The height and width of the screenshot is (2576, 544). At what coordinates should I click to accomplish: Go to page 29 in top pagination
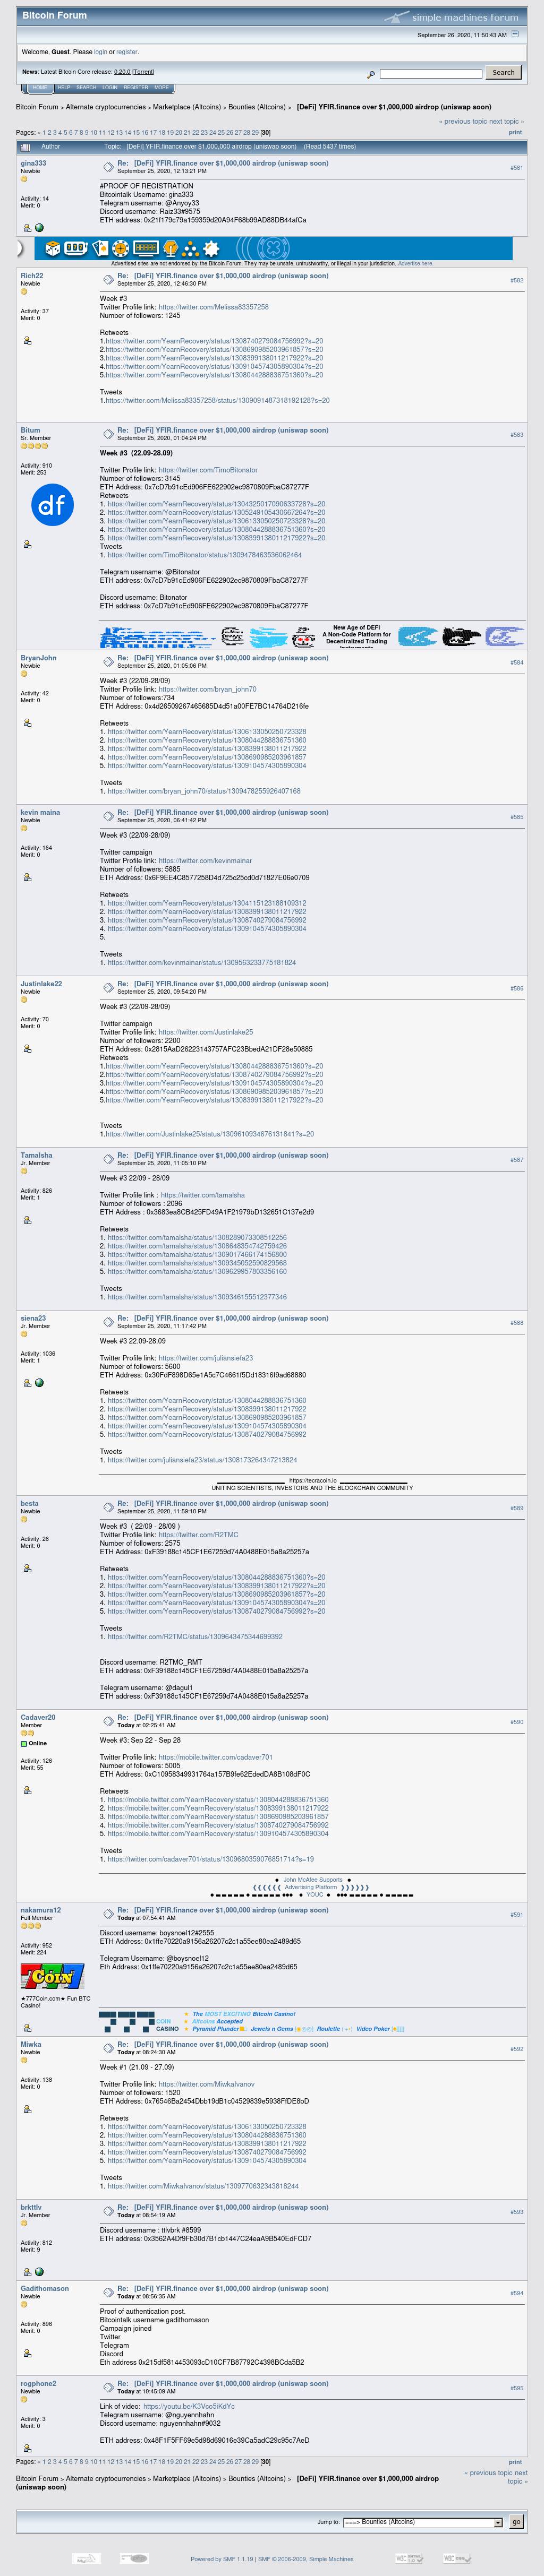pos(255,132)
